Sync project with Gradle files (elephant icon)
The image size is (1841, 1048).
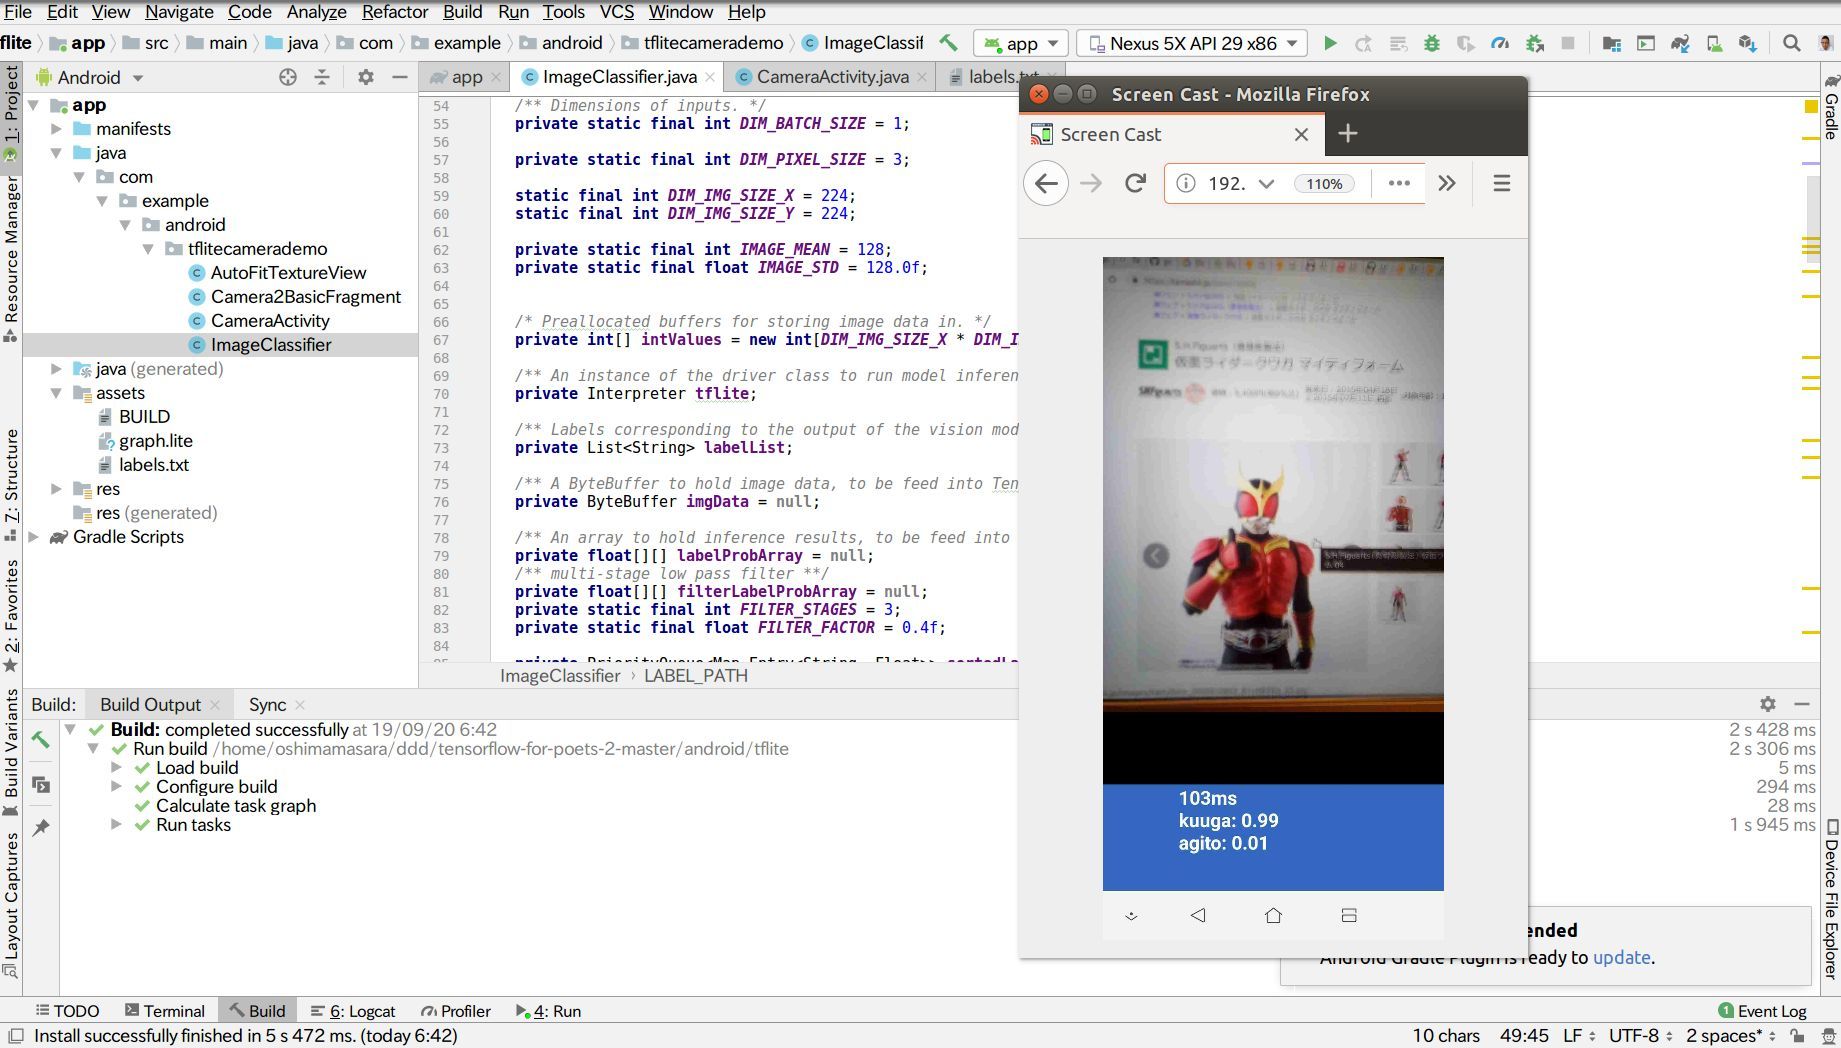click(x=1680, y=43)
